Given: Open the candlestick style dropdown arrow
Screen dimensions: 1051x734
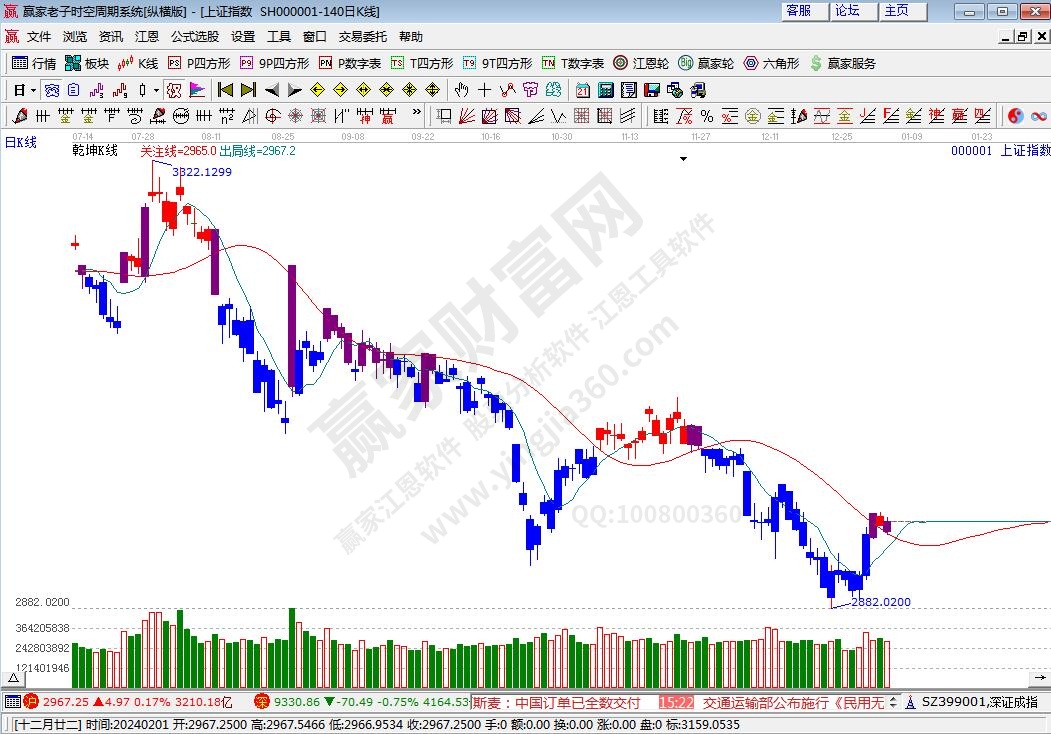Looking at the screenshot, I should [156, 90].
